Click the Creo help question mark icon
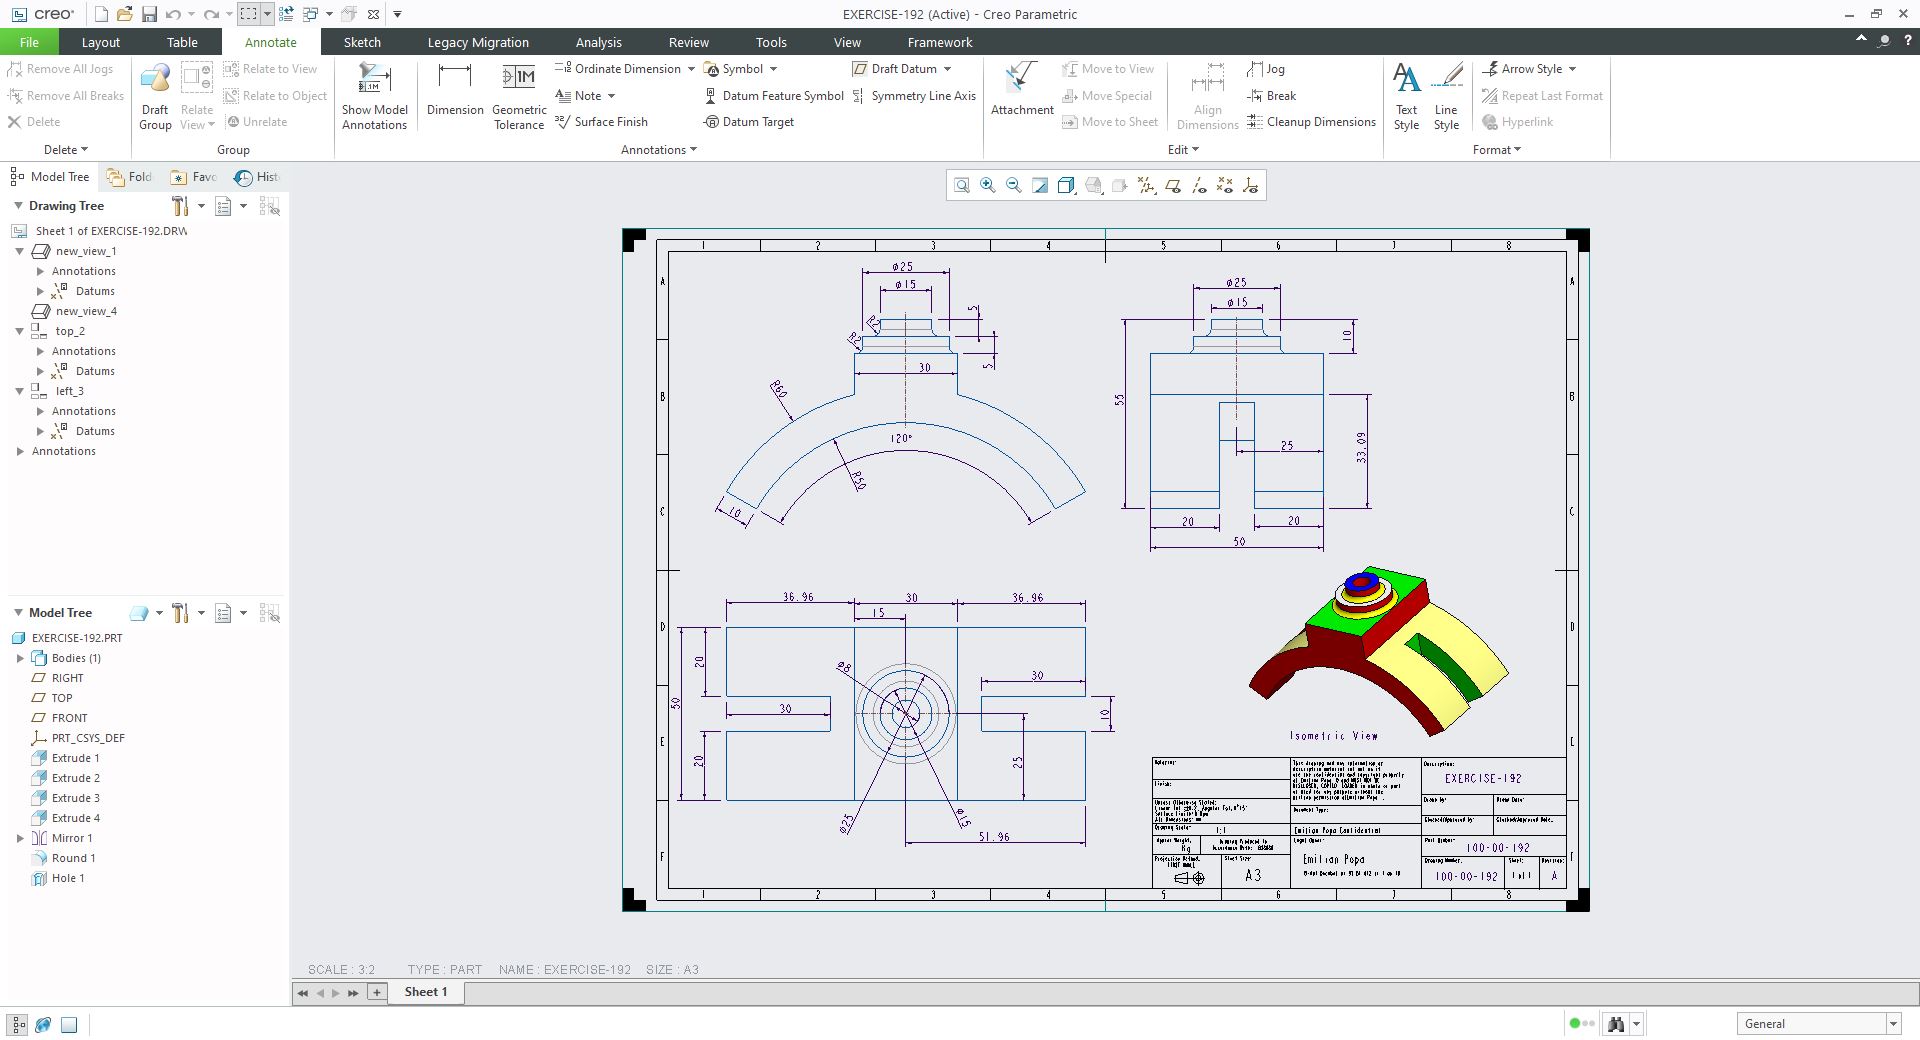This screenshot has width=1920, height=1040. (1908, 41)
